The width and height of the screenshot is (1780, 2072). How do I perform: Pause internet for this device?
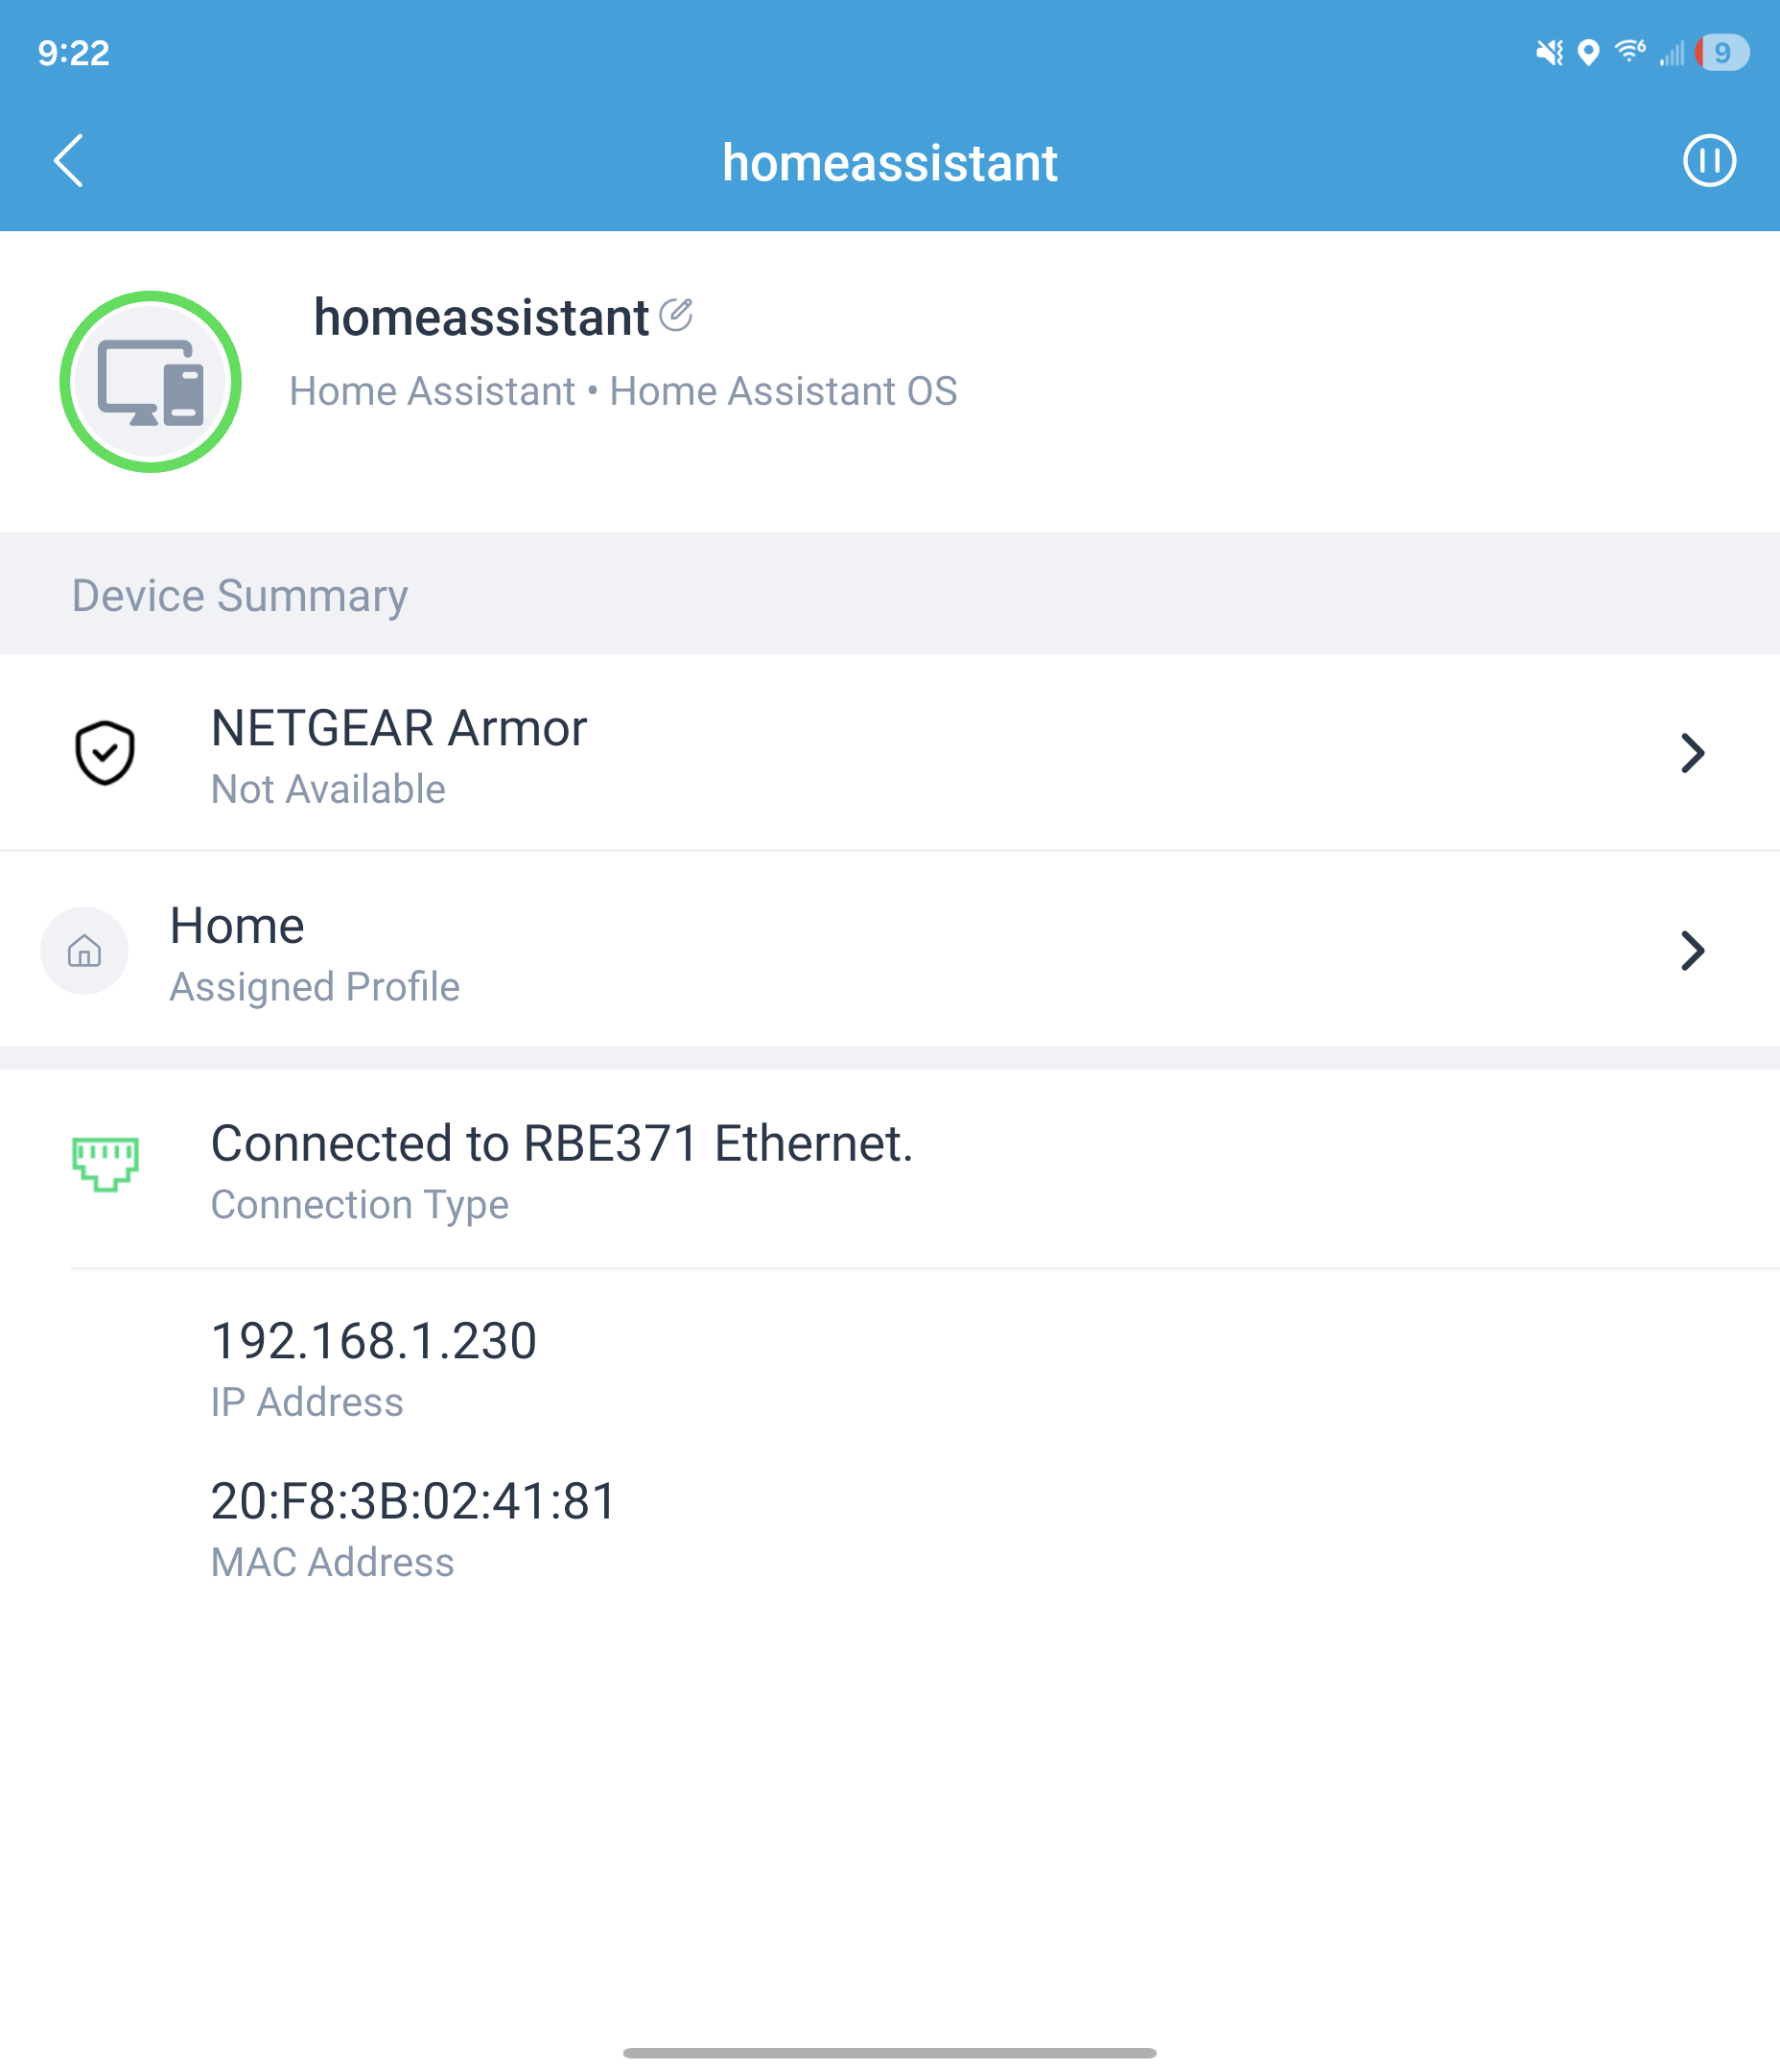click(x=1708, y=161)
